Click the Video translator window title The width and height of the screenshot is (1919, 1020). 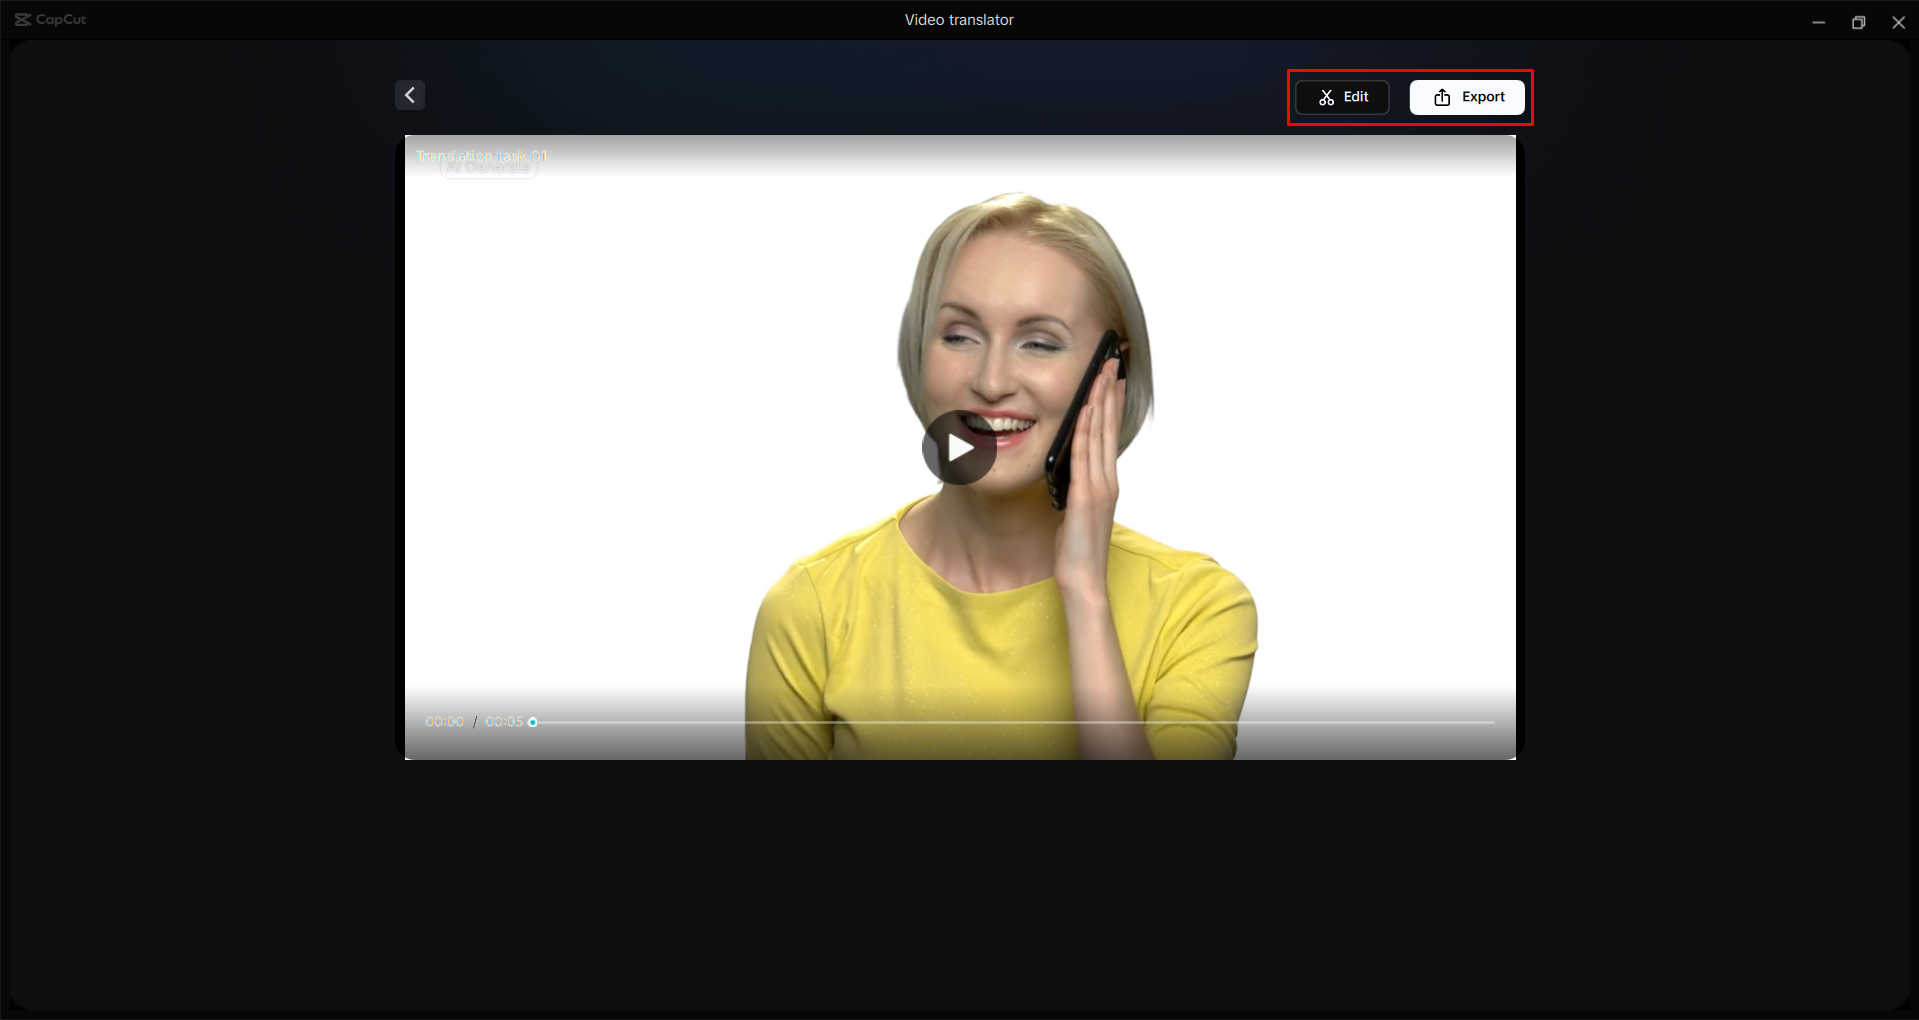coord(958,19)
